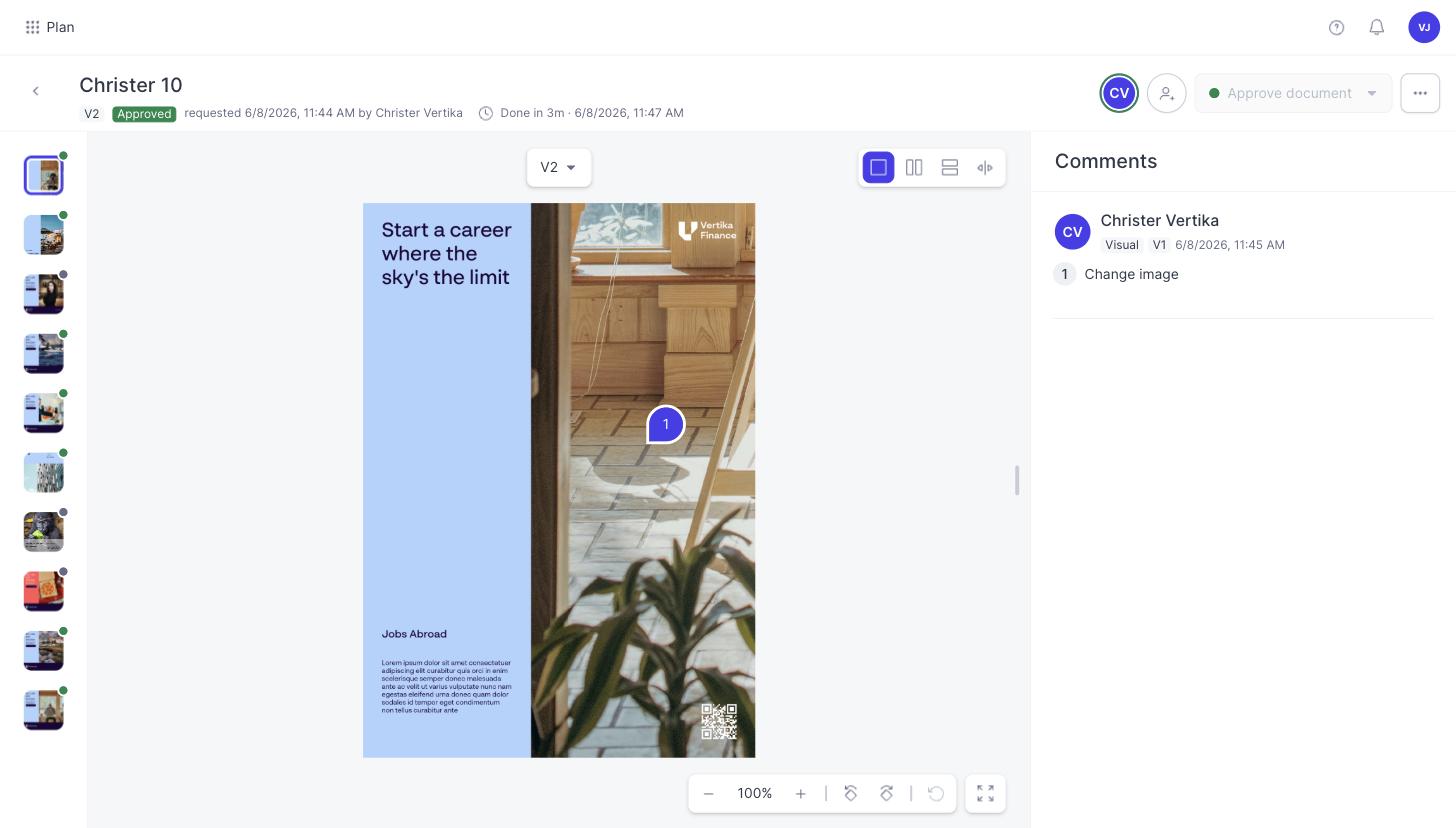Rotate the document counter-clockwise
Image resolution: width=1456 pixels, height=828 pixels.
[851, 793]
